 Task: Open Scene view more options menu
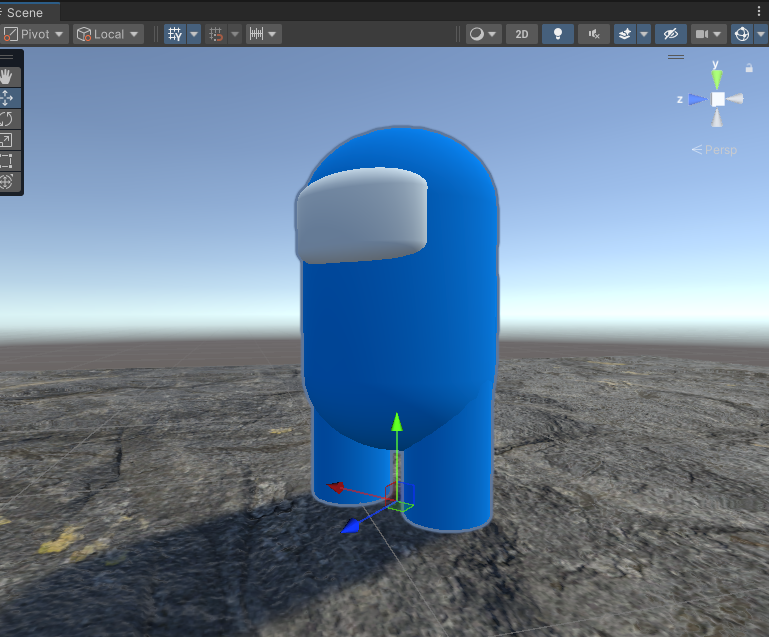click(x=758, y=12)
